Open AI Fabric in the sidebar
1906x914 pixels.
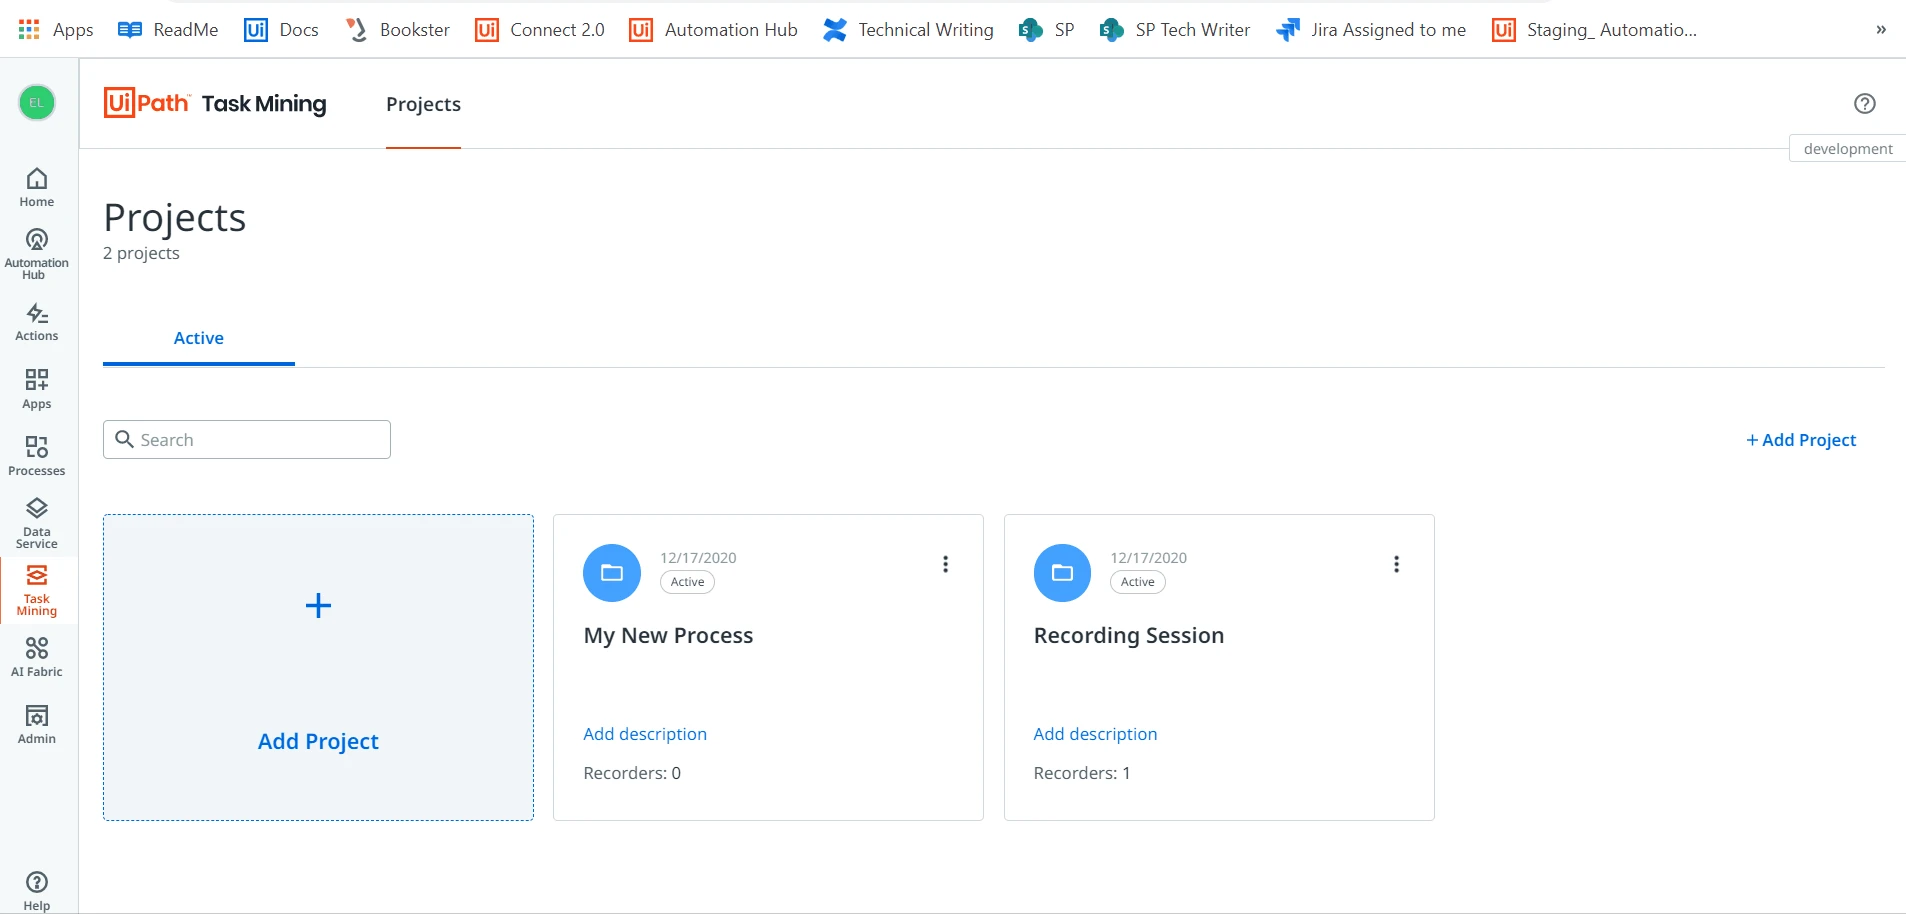point(37,657)
